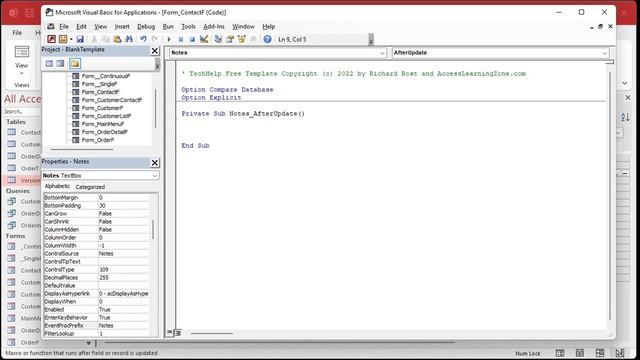Undo the last action with toolbar arrow

(x=143, y=39)
